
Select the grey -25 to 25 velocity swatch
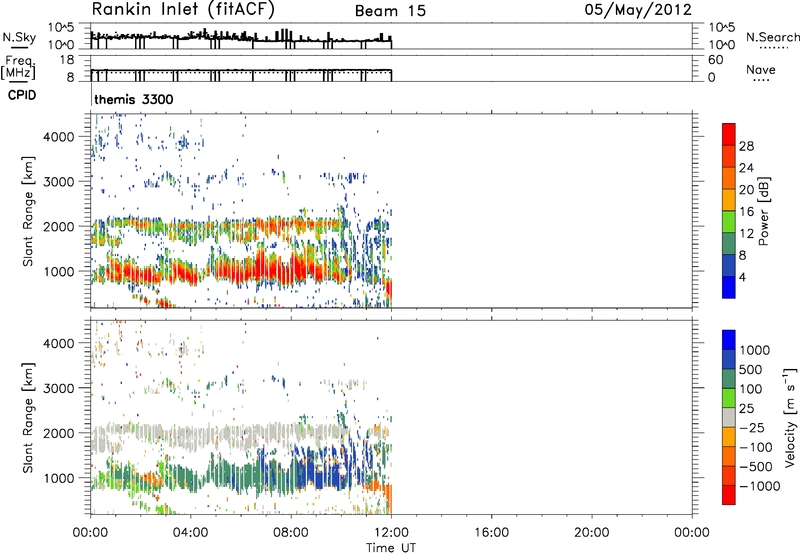pos(729,418)
